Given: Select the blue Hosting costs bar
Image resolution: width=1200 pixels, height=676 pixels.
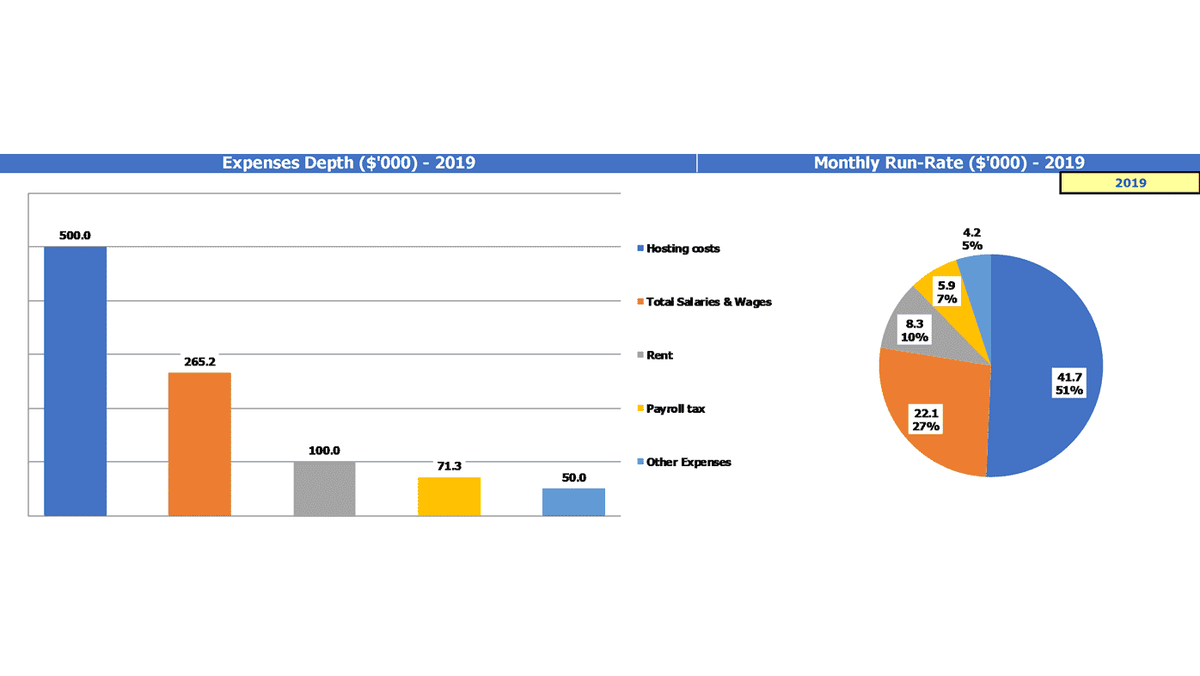Looking at the screenshot, I should 75,381.
